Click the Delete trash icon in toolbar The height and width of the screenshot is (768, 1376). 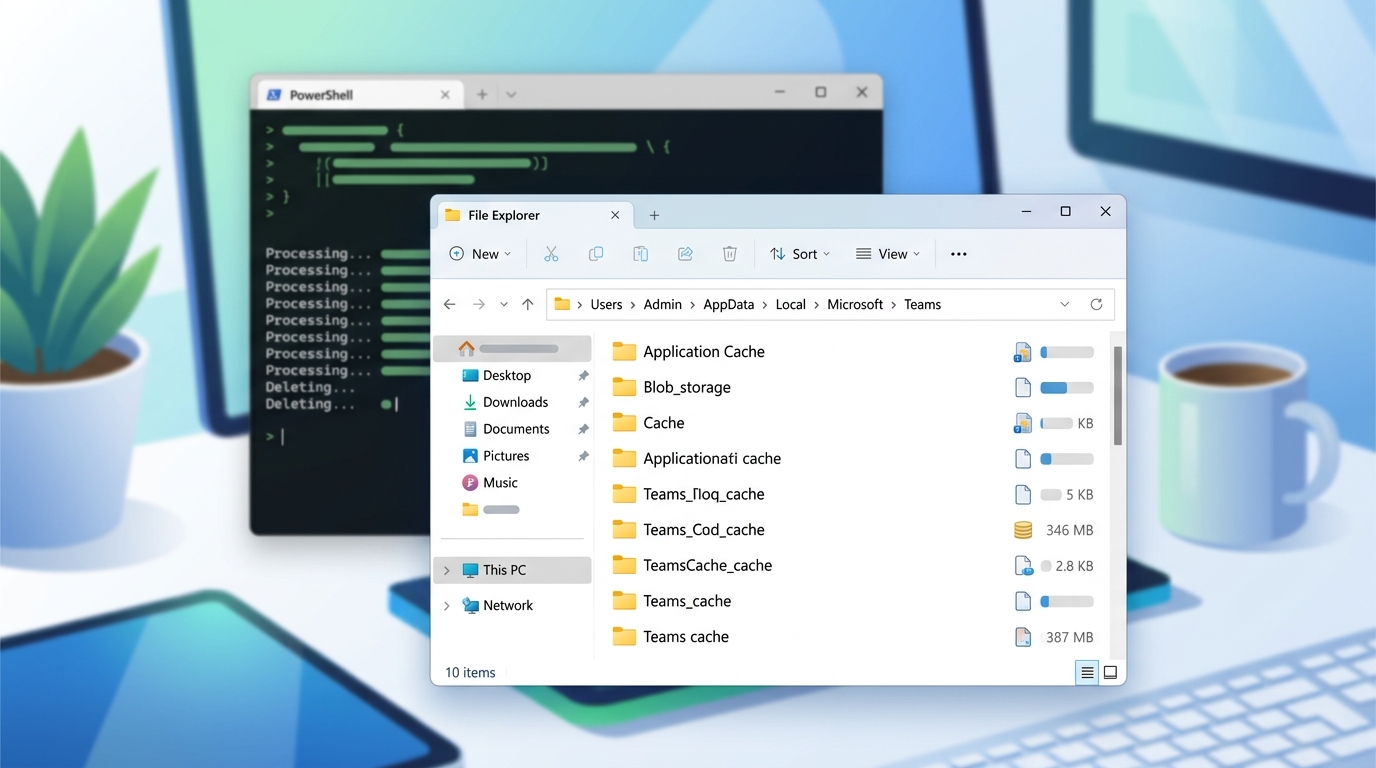[x=730, y=254]
